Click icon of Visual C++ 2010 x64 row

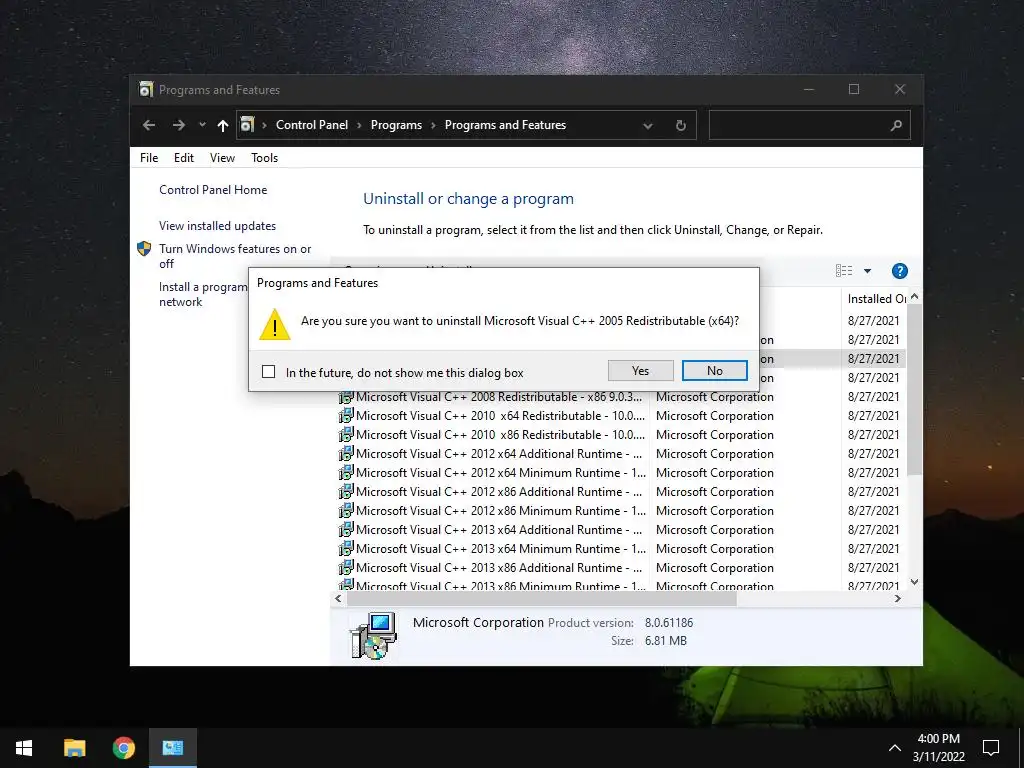click(x=346, y=415)
